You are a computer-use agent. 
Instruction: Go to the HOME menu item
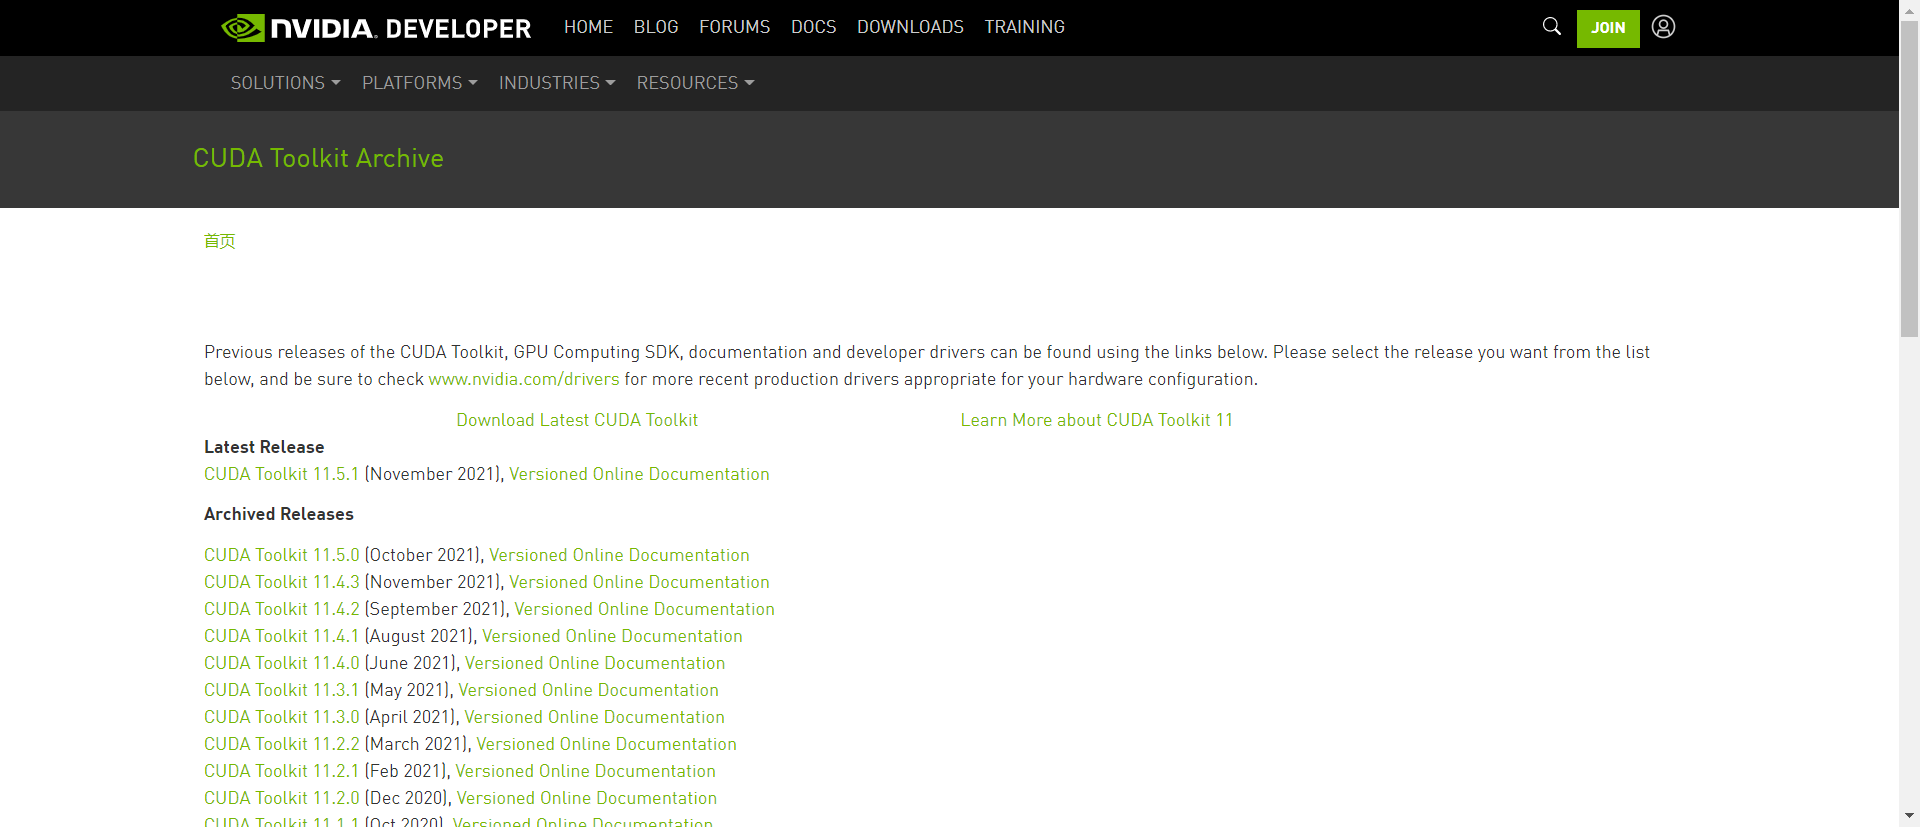[588, 27]
